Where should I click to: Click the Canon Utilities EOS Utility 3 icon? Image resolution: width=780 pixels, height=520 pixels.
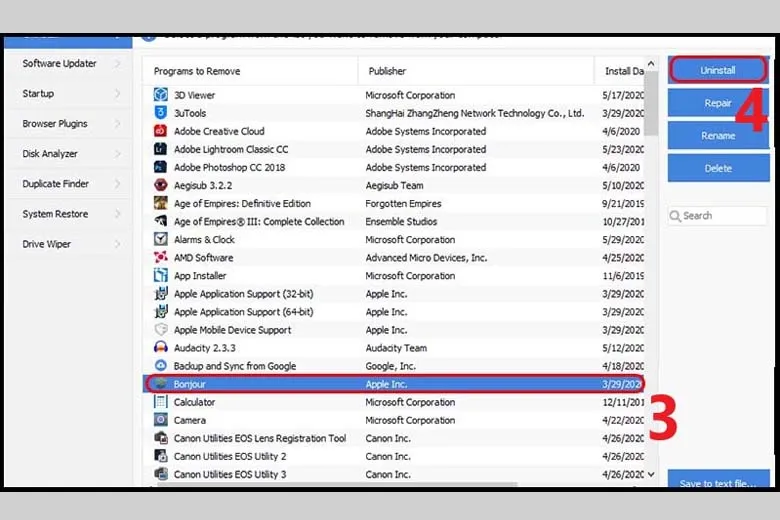[160, 473]
